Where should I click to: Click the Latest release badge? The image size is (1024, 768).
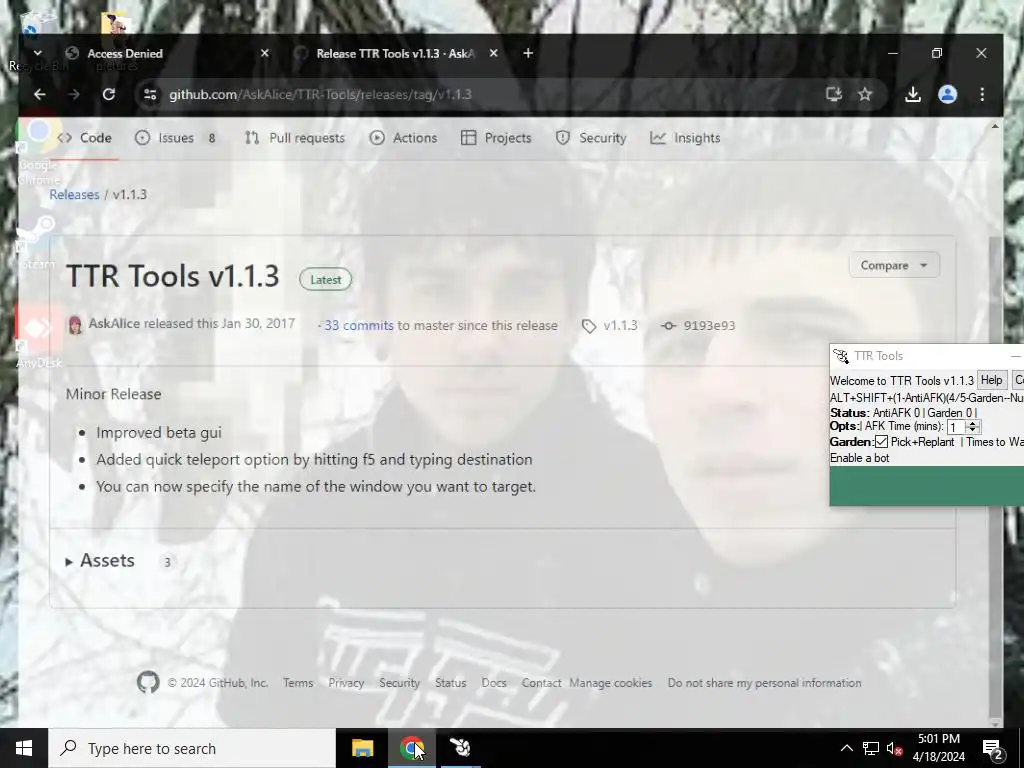325,280
